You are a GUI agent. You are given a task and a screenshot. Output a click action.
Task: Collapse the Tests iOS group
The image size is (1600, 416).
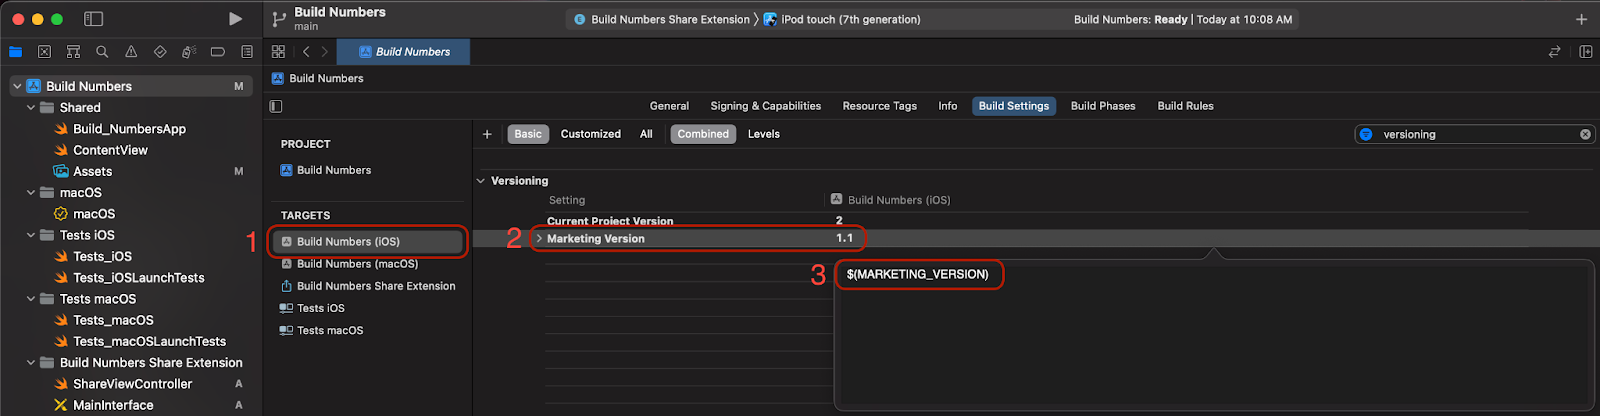tap(31, 235)
